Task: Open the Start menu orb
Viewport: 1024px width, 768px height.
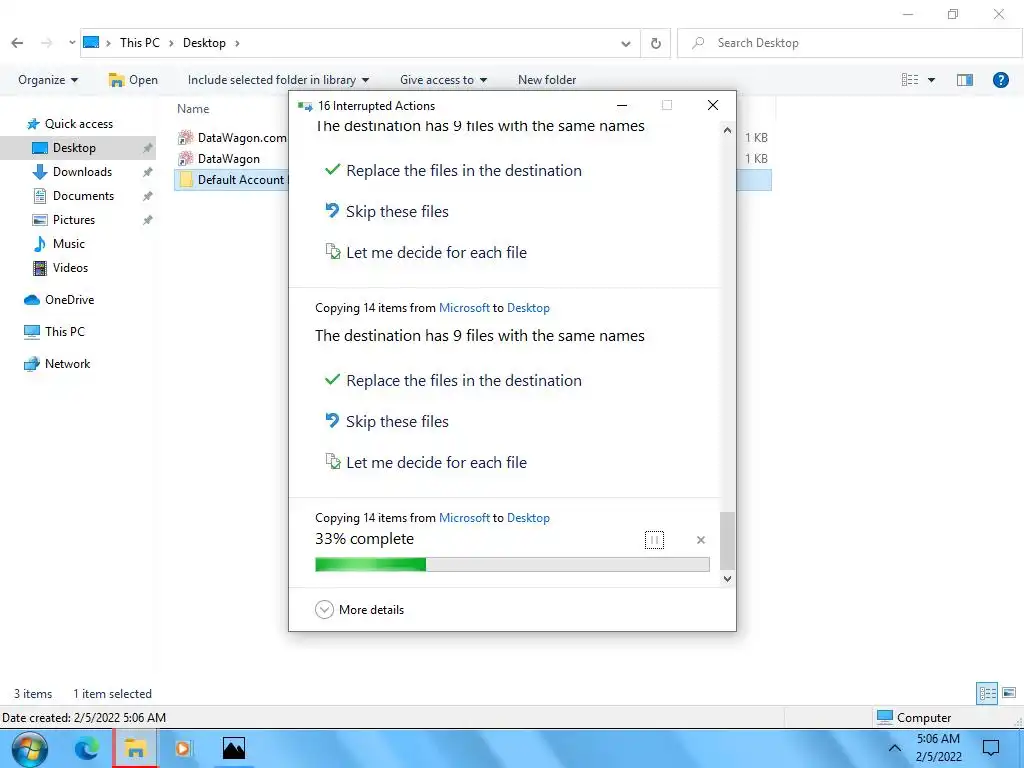Action: [29, 748]
